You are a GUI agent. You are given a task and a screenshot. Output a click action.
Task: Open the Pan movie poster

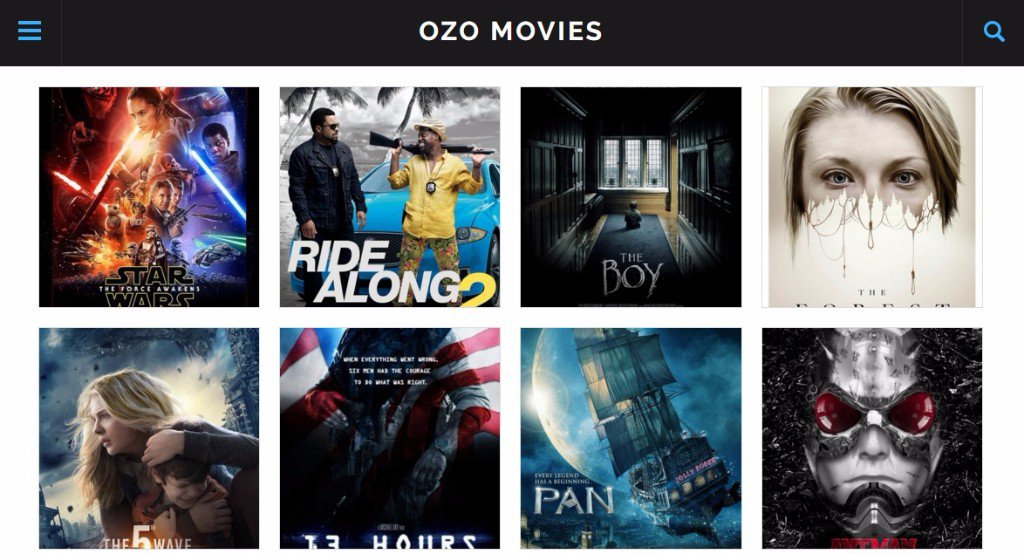click(631, 438)
